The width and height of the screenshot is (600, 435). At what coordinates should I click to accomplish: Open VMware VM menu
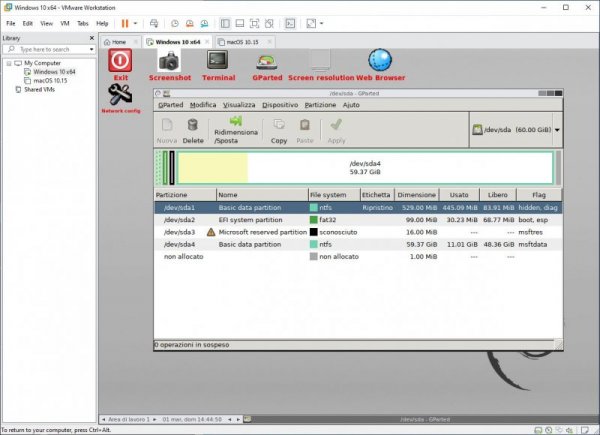(x=65, y=23)
